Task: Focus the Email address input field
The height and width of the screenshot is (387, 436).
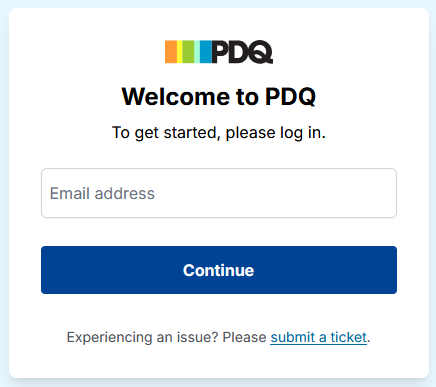Action: [219, 193]
